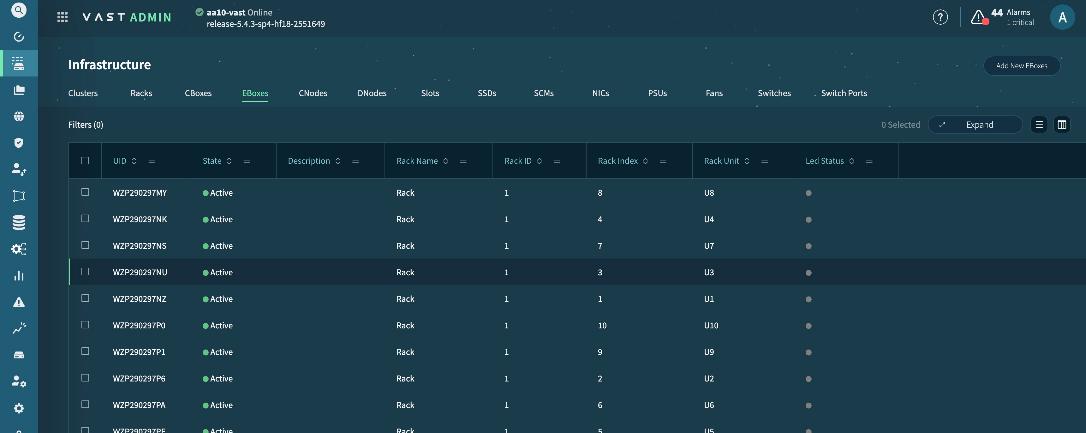Check the box for WZP290297NS

(85, 245)
